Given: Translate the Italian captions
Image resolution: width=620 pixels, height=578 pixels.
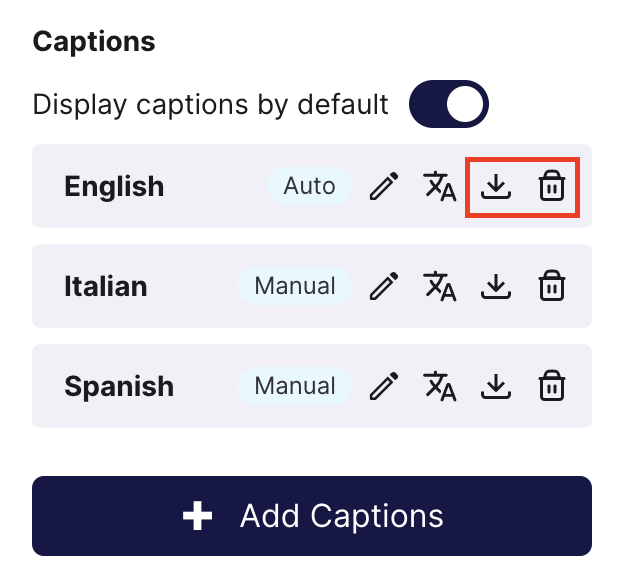Looking at the screenshot, I should (440, 286).
